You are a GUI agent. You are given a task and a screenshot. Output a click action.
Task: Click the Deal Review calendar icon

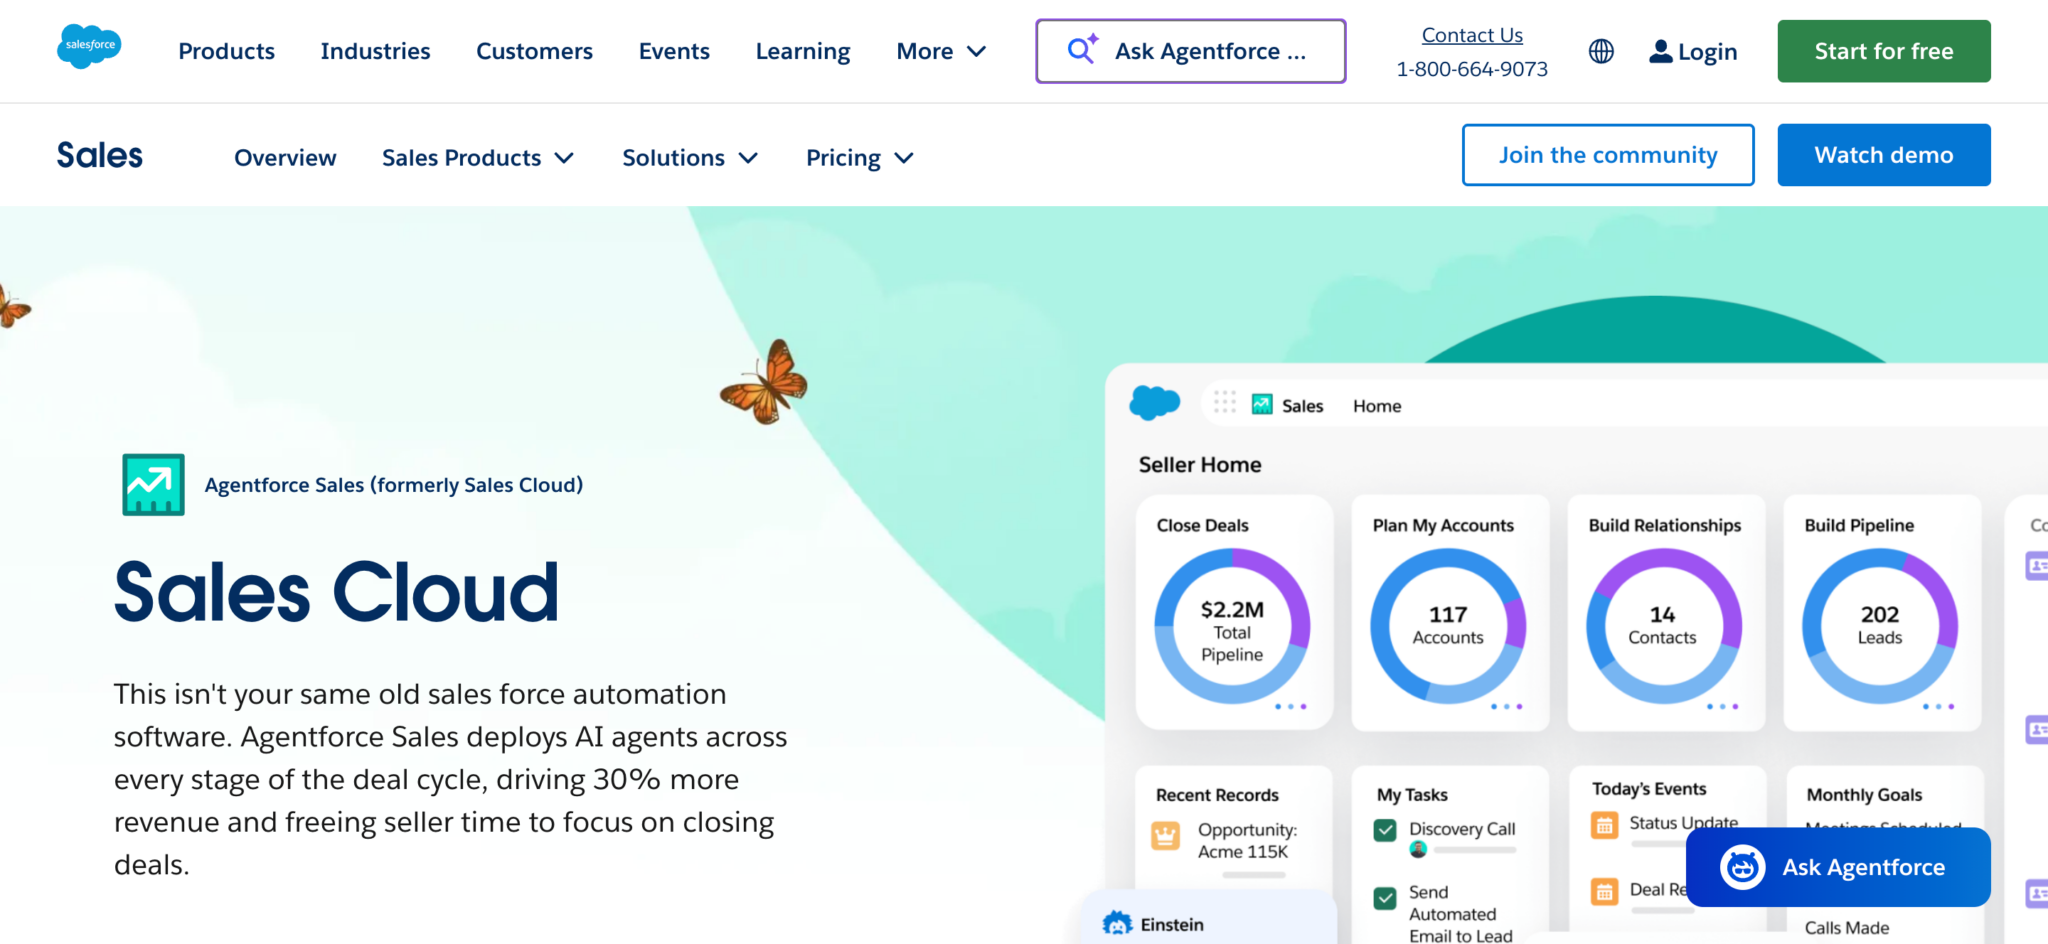(x=1605, y=891)
